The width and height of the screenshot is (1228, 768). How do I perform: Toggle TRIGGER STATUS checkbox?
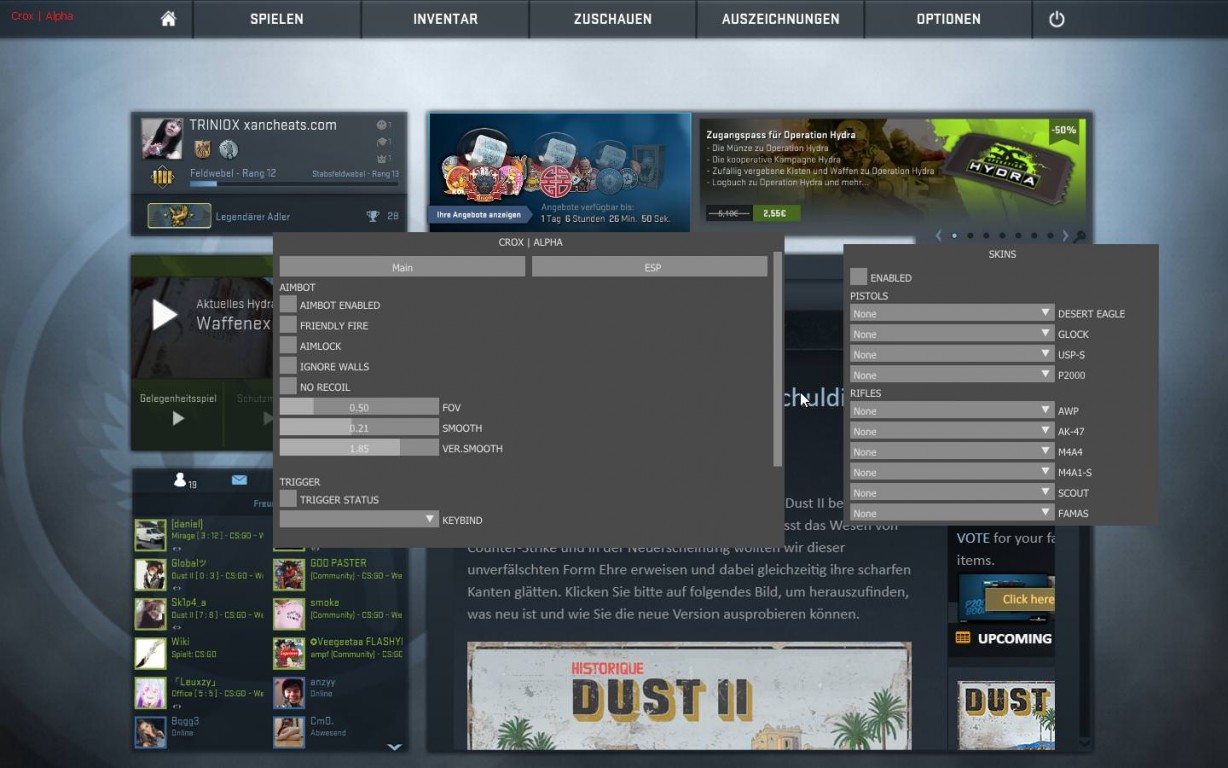tap(288, 499)
